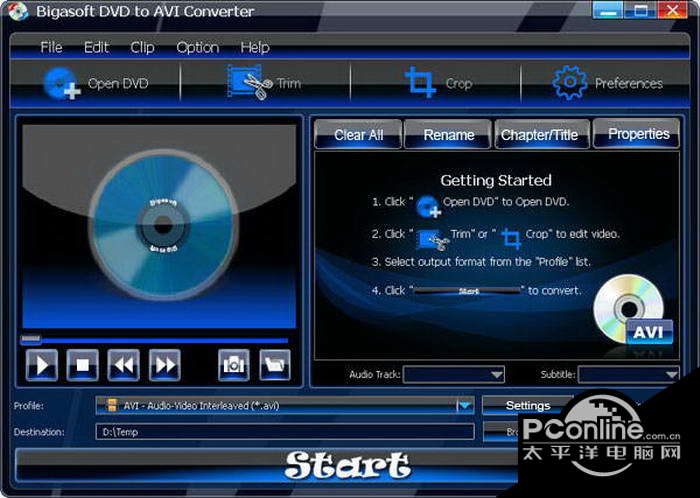Viewport: 700px width, 498px height.
Task: Click the preview seek slider handle
Action: [31, 340]
